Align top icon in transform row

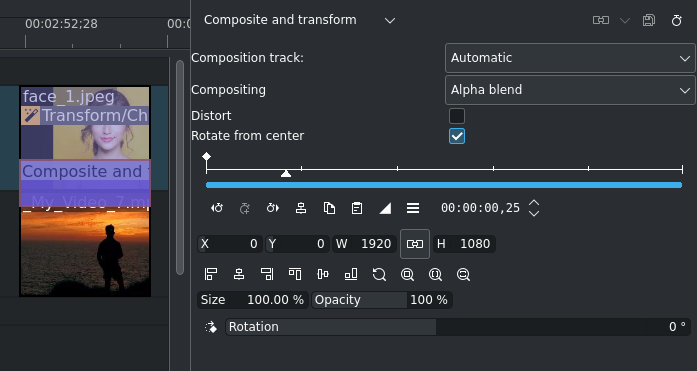coord(295,274)
